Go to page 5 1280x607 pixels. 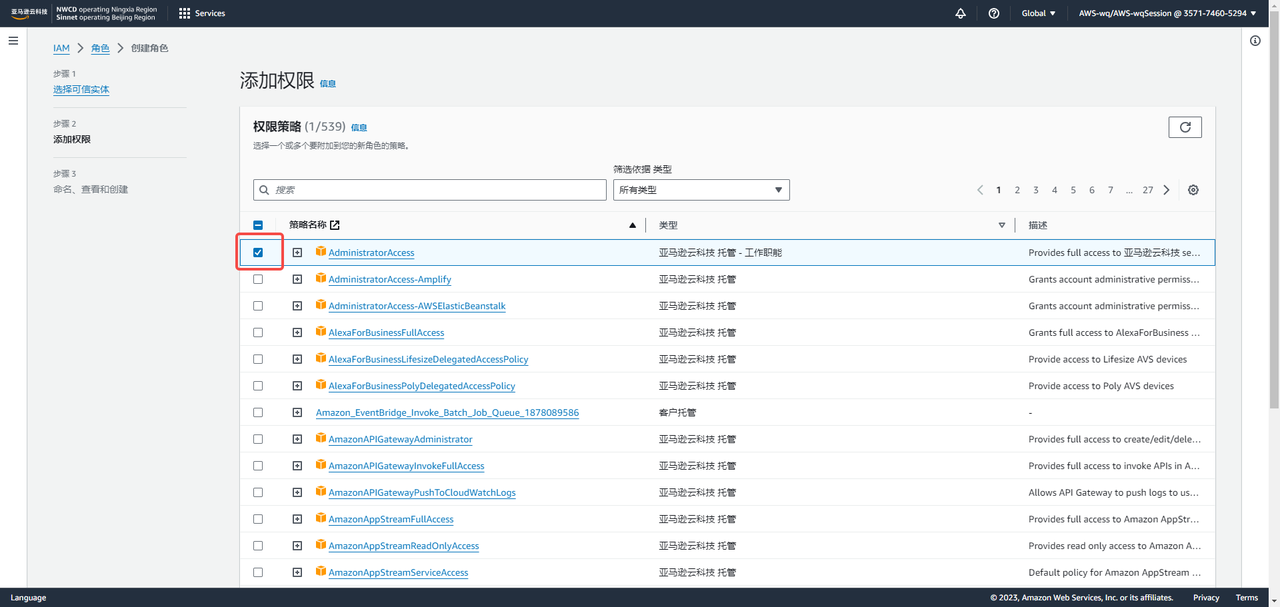1073,190
